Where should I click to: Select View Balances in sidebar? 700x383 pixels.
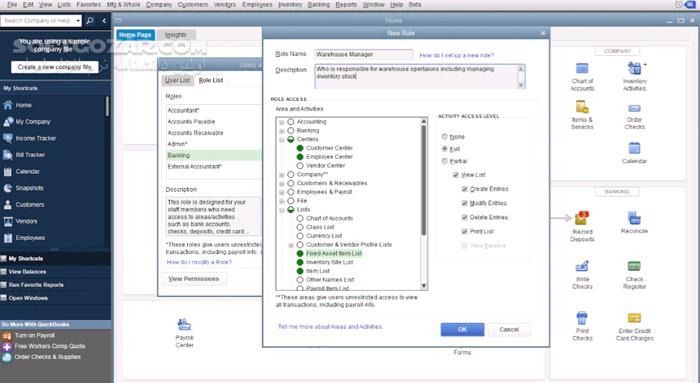[x=27, y=272]
